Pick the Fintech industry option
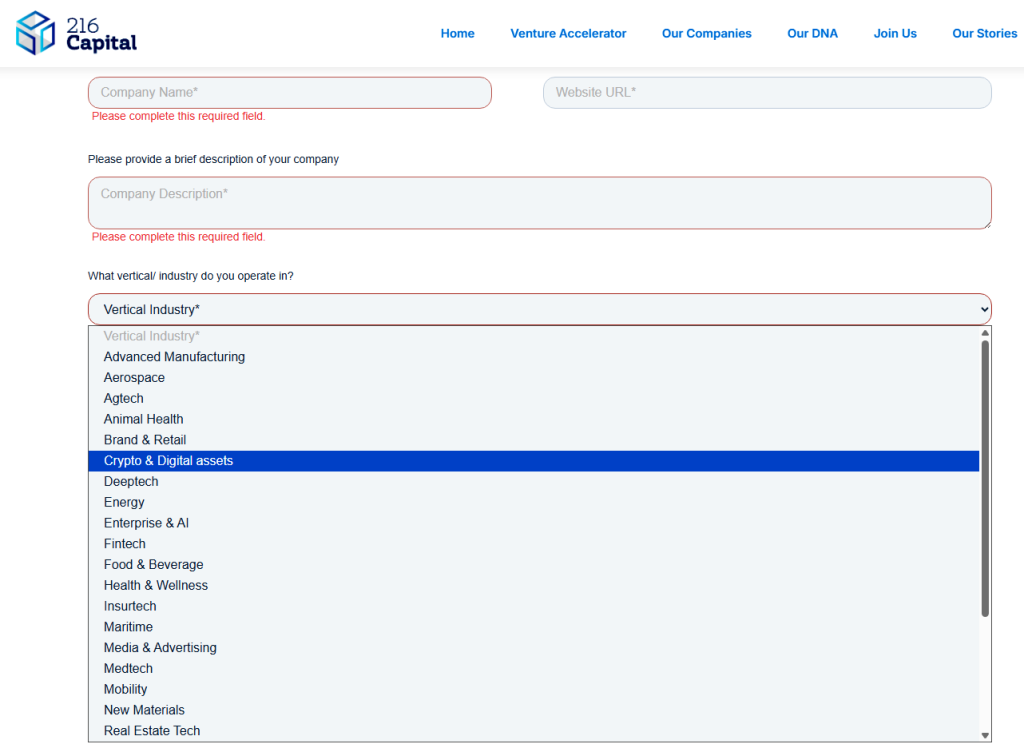 pos(125,544)
